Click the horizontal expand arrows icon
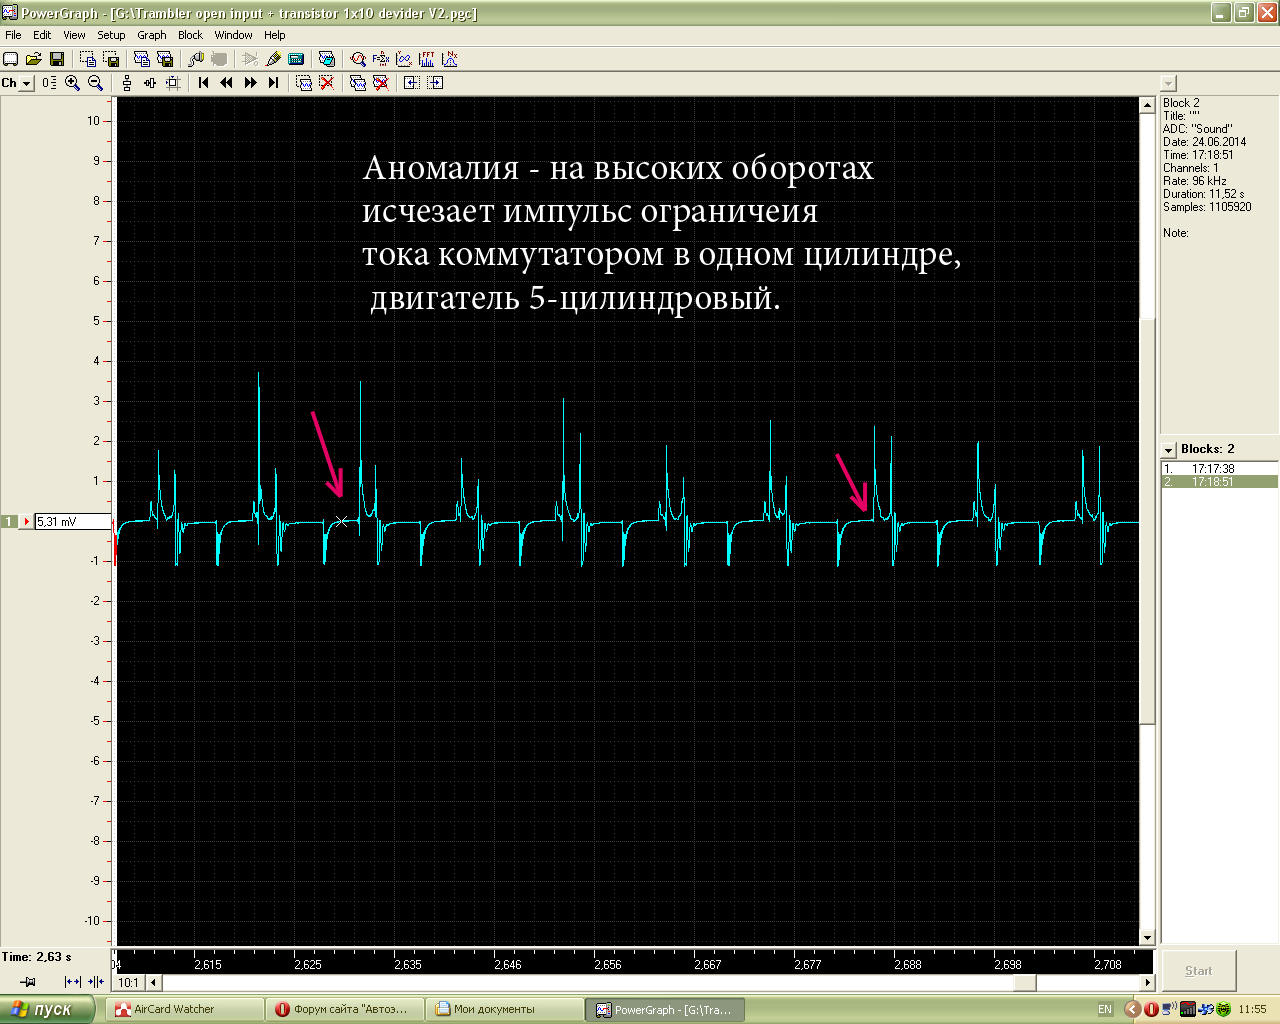This screenshot has height=1024, width=1280. 72,982
